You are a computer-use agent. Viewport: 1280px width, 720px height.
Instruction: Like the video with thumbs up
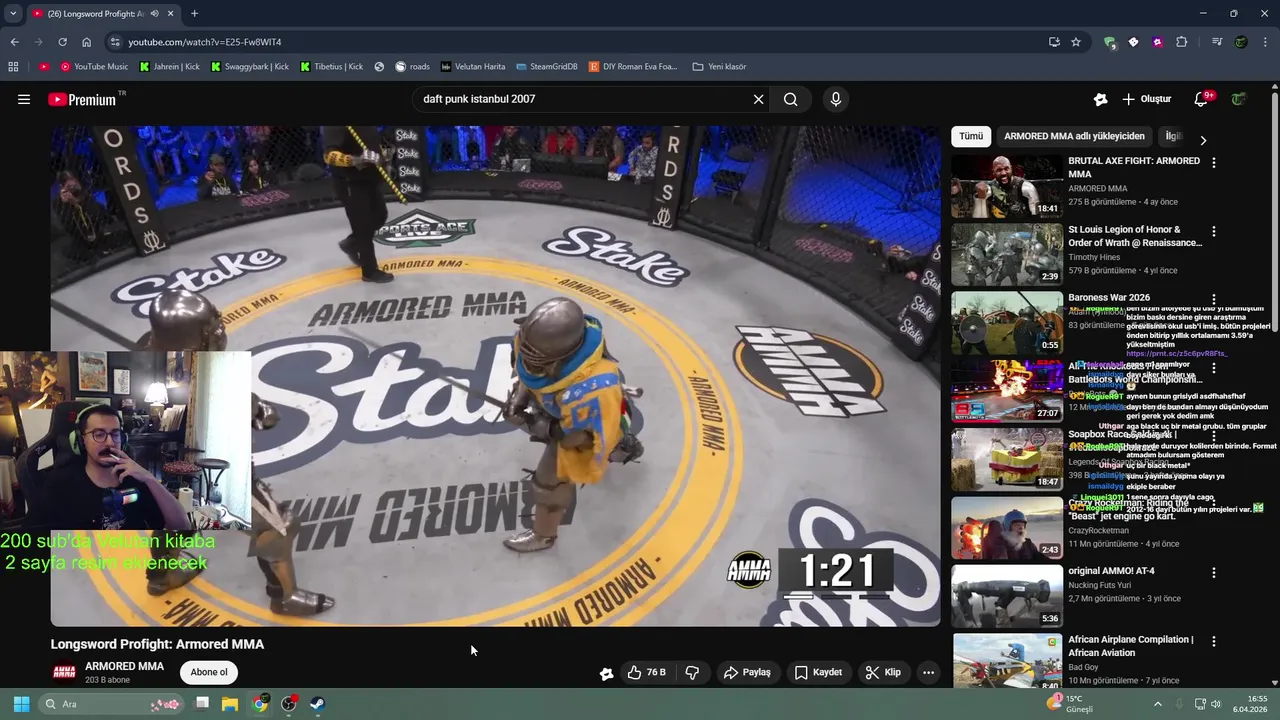click(646, 672)
